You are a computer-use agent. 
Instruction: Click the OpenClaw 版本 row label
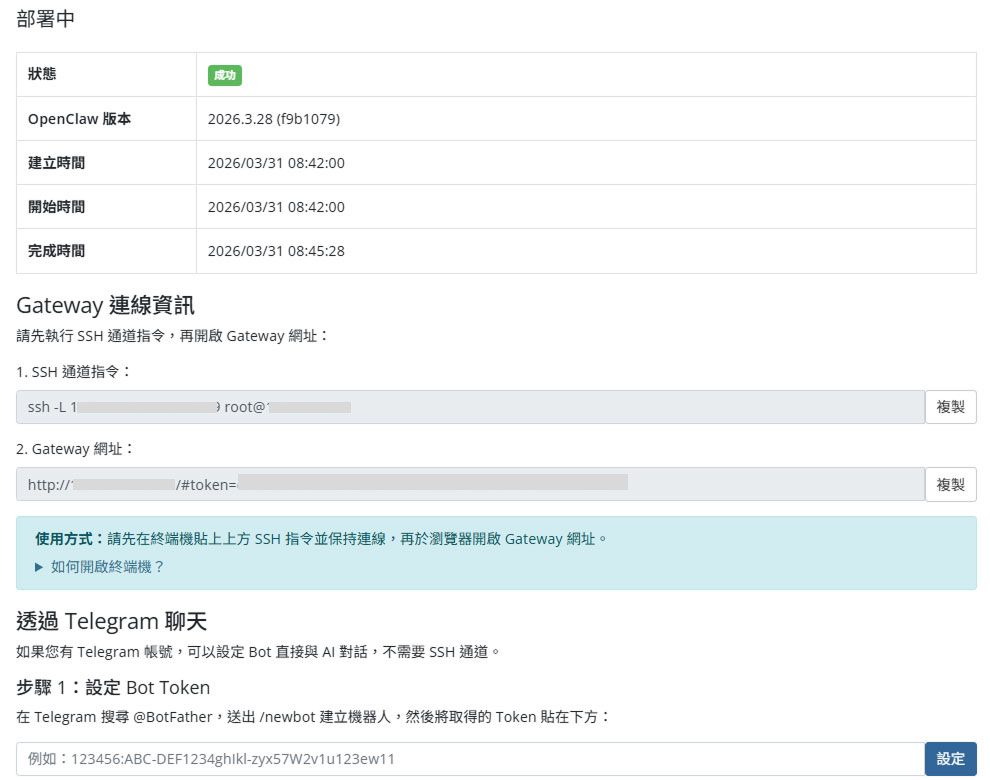(x=79, y=119)
